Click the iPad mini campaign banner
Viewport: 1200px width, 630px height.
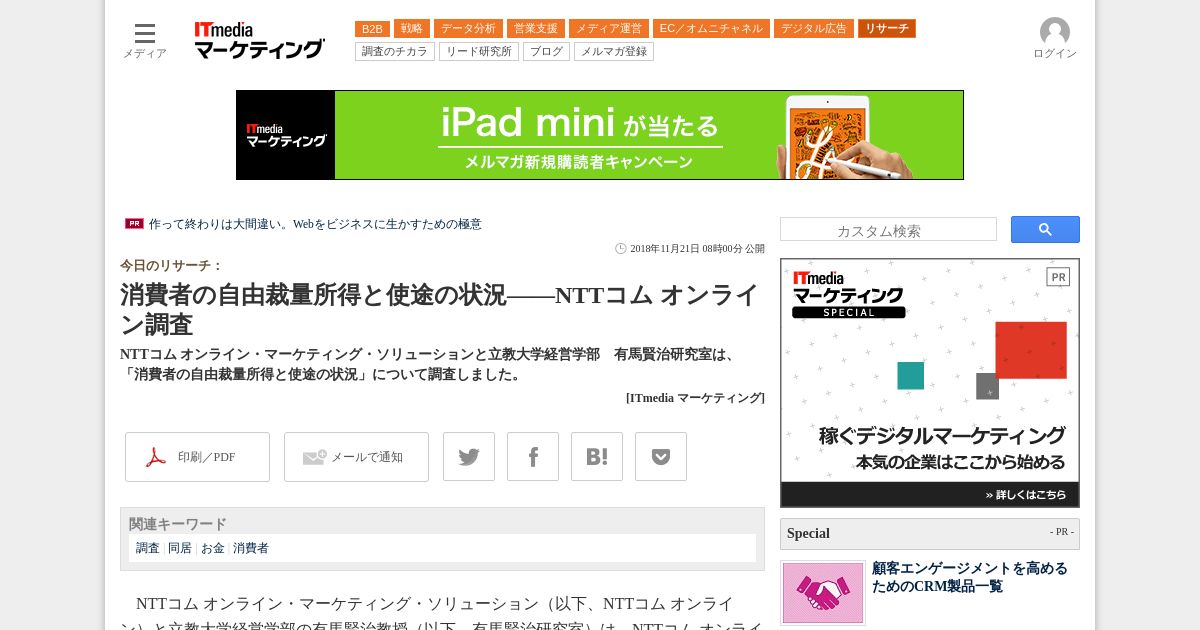(600, 135)
